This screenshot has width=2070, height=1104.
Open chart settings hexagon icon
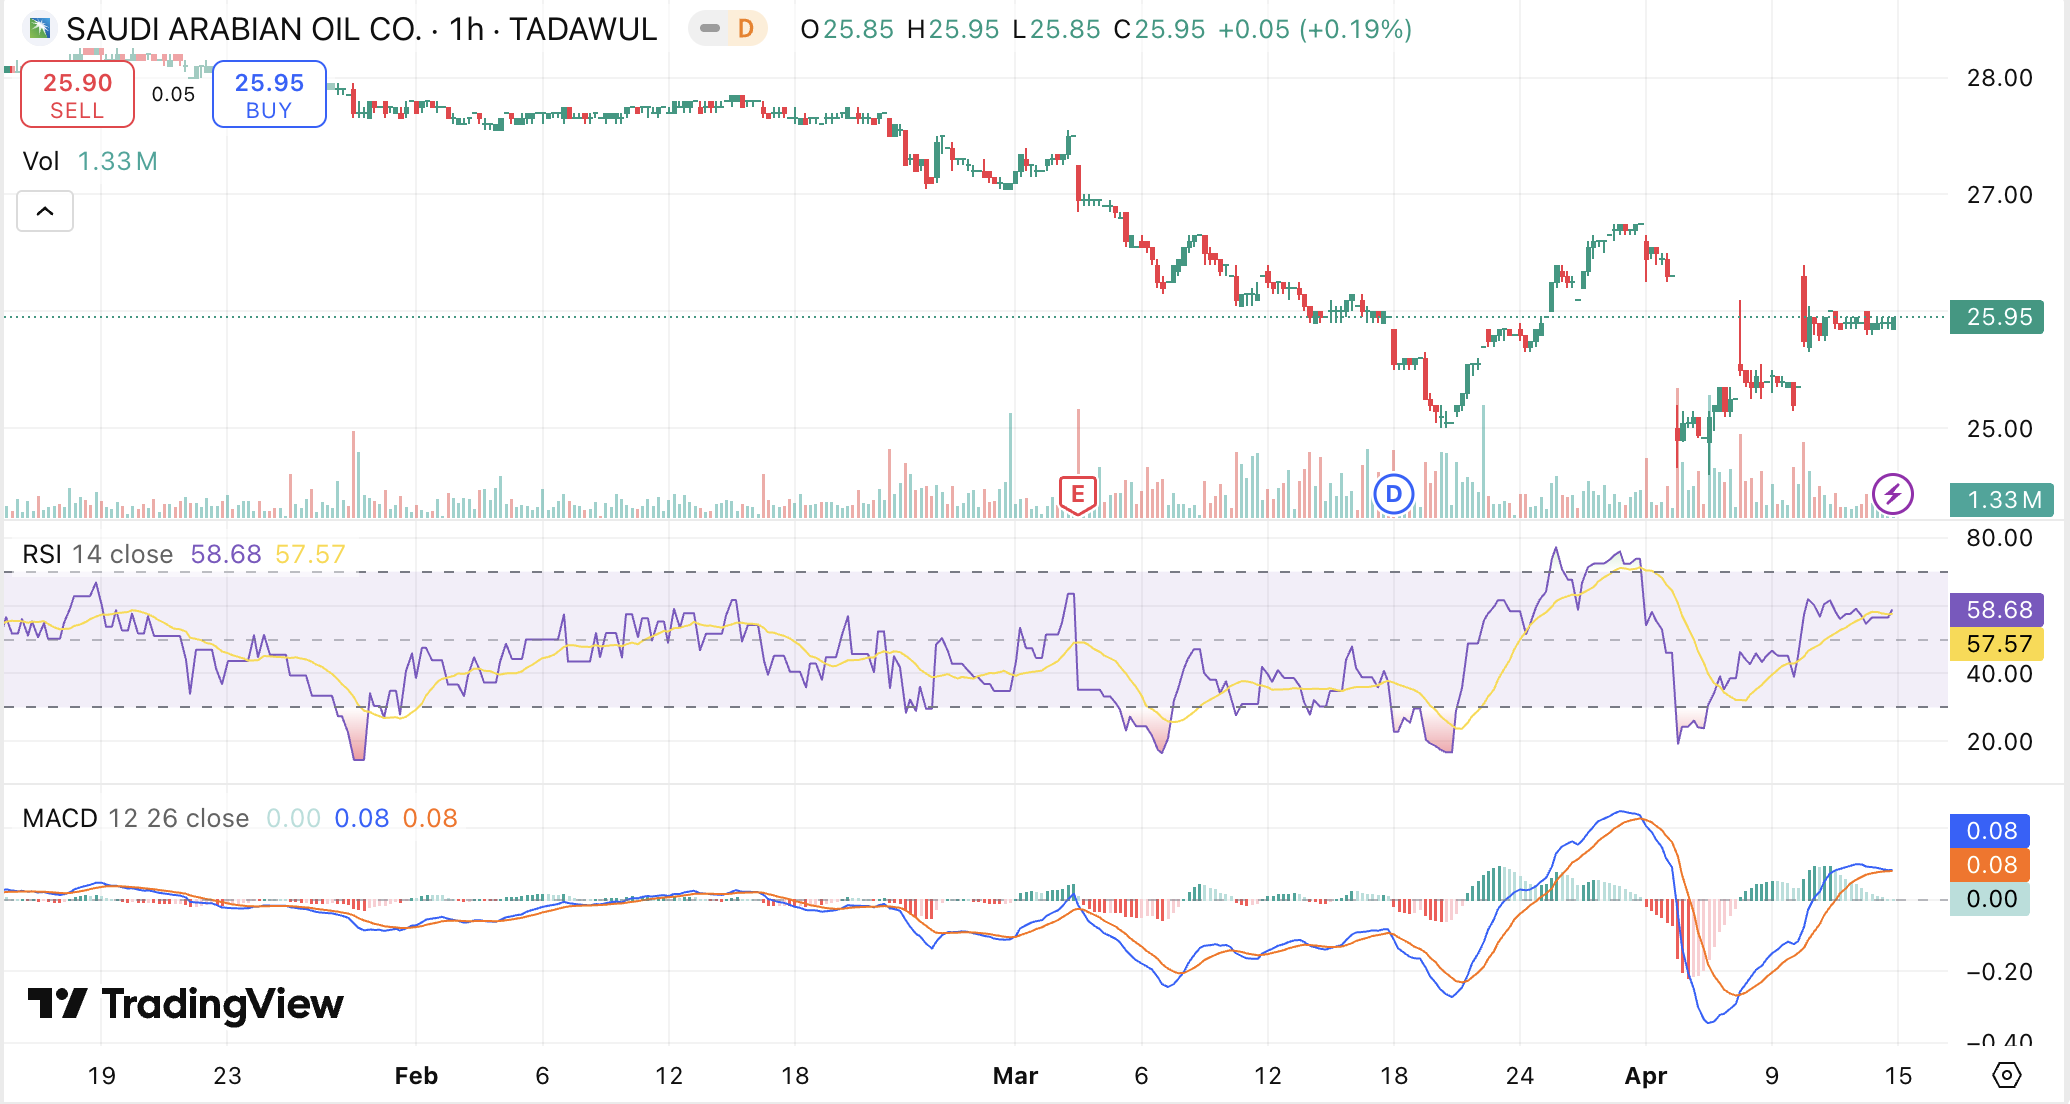pyautogui.click(x=2006, y=1075)
